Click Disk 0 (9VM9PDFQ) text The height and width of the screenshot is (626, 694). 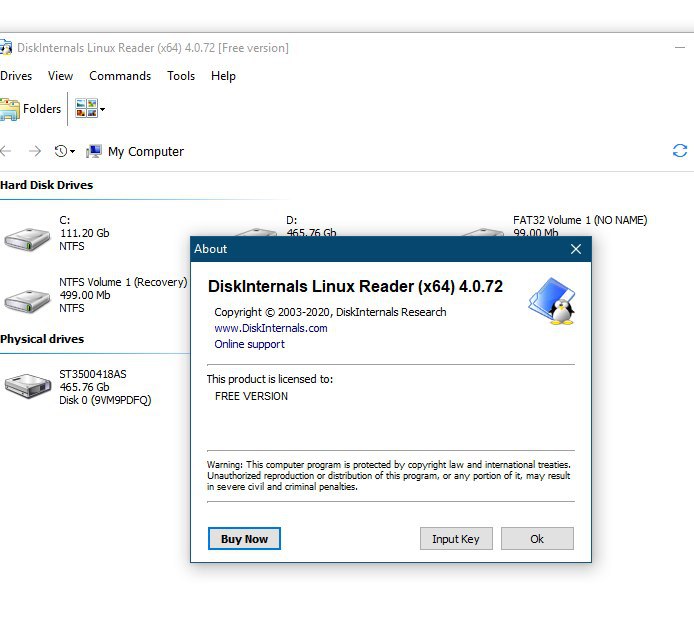pyautogui.click(x=105, y=400)
